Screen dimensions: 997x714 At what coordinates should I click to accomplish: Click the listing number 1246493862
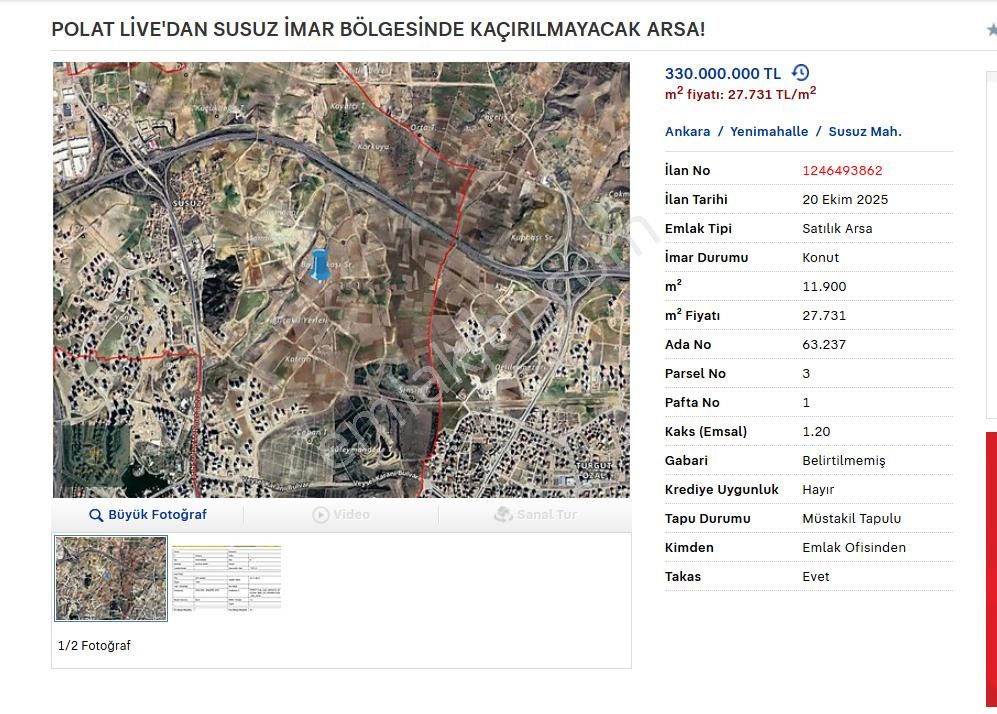click(x=842, y=170)
